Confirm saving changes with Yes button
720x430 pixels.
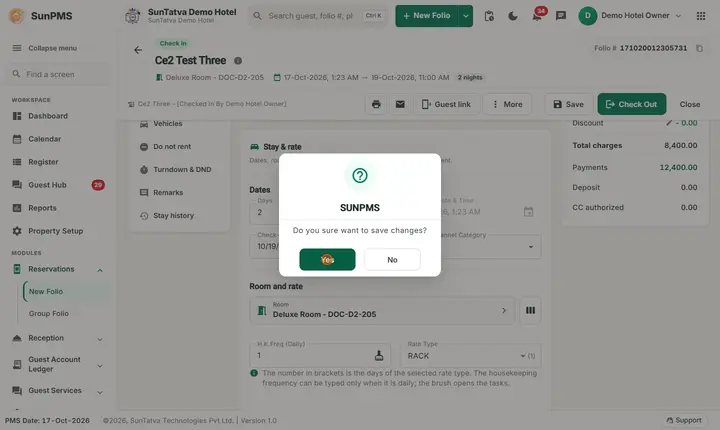pos(327,260)
